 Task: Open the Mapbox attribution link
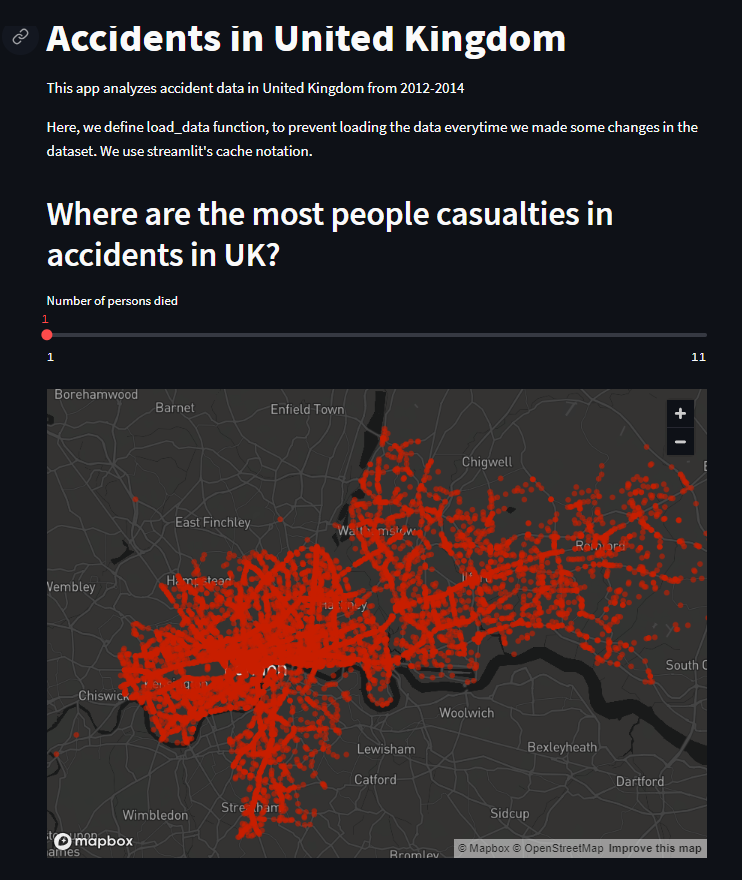point(483,848)
